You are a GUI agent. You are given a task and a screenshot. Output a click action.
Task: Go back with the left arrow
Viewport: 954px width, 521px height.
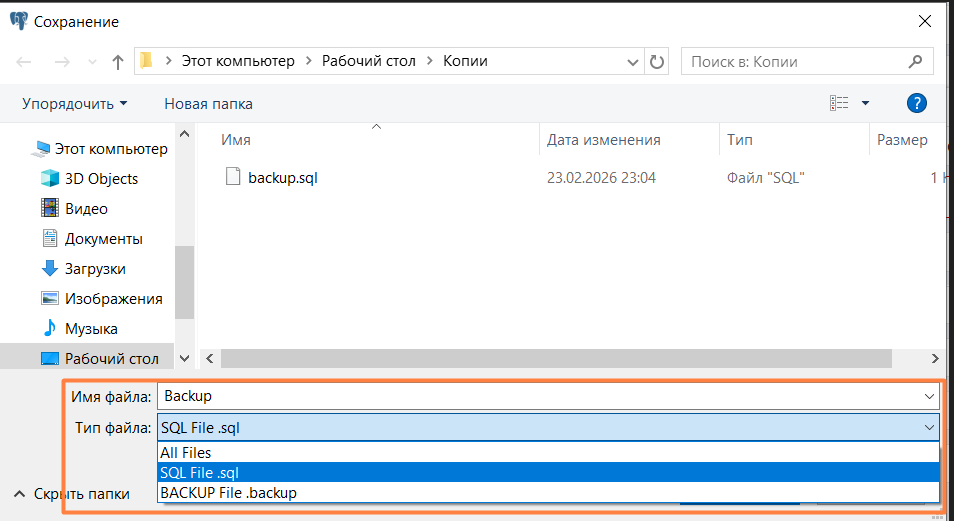tap(24, 61)
